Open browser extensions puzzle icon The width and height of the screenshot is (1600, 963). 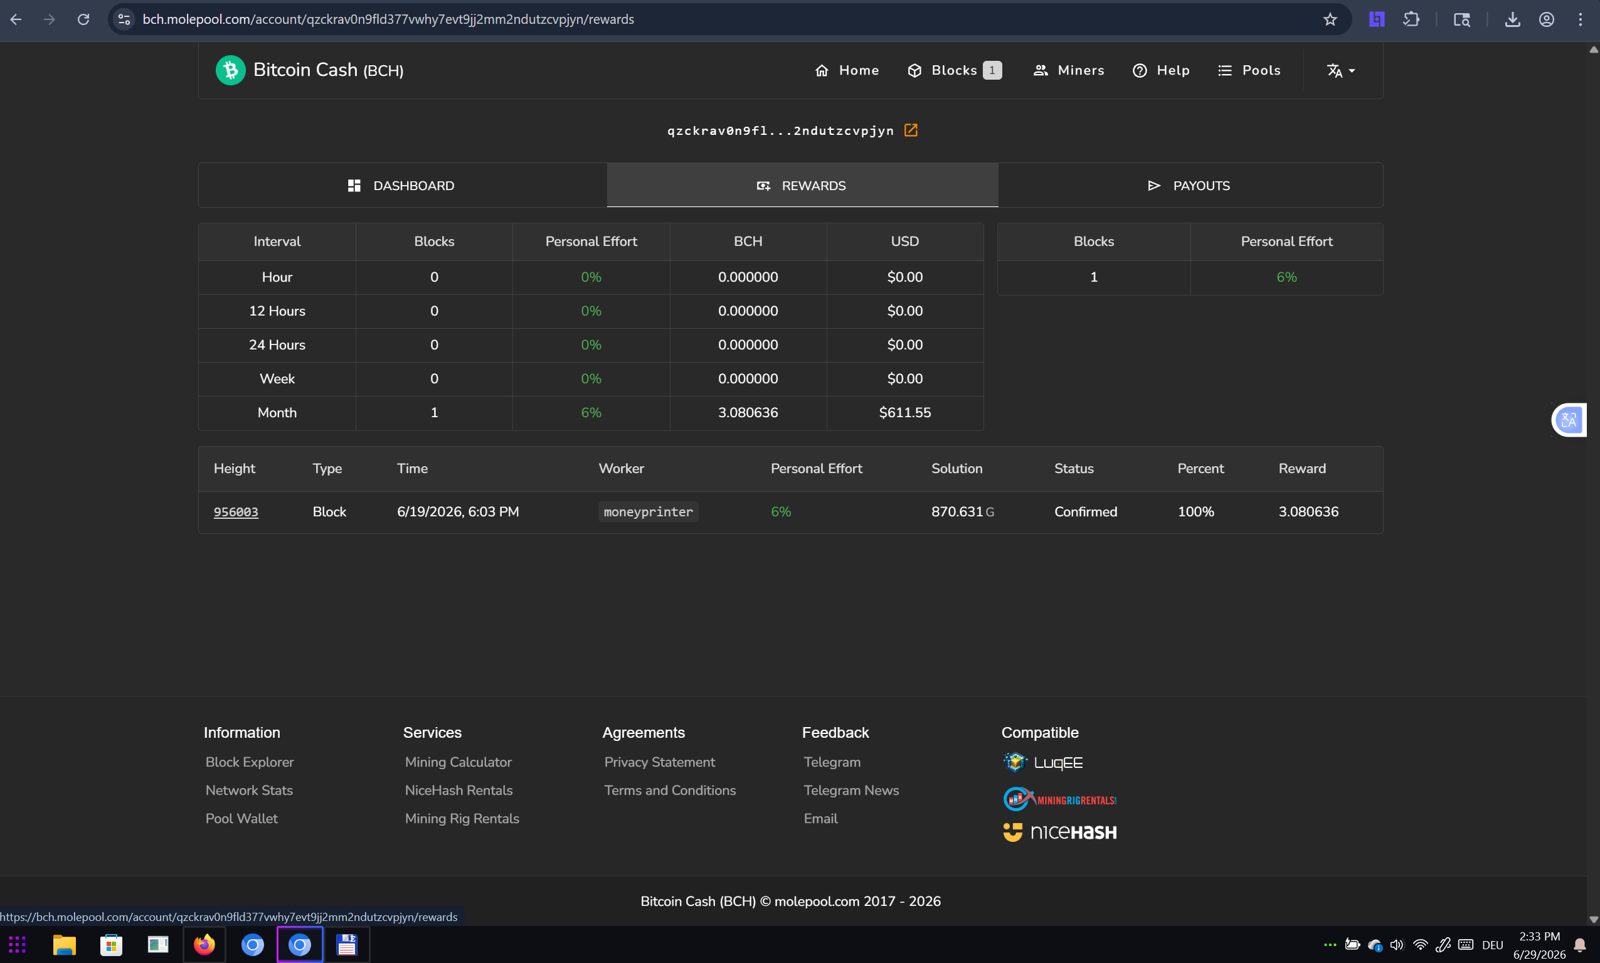click(x=1411, y=19)
